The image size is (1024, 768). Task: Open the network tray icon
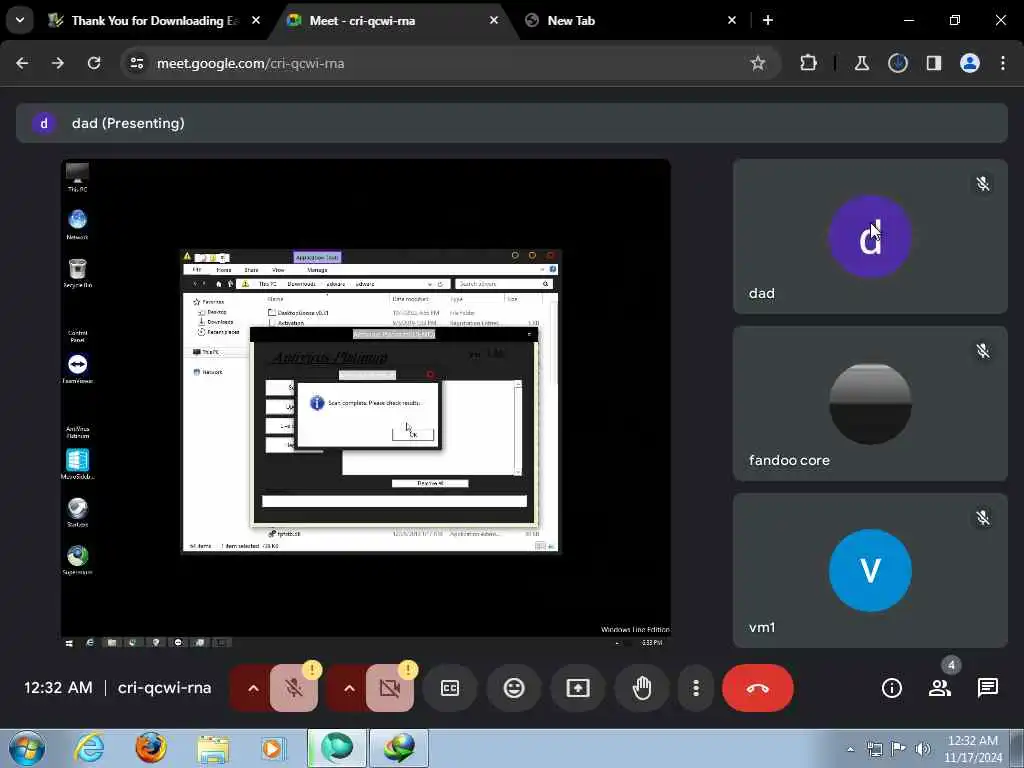pos(874,749)
